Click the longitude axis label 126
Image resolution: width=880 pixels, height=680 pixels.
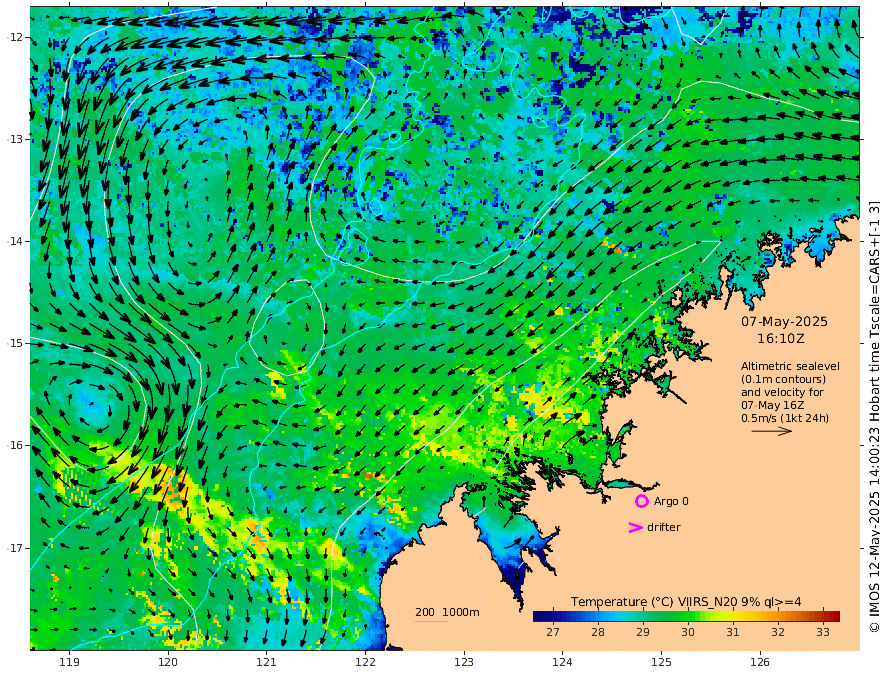(760, 663)
